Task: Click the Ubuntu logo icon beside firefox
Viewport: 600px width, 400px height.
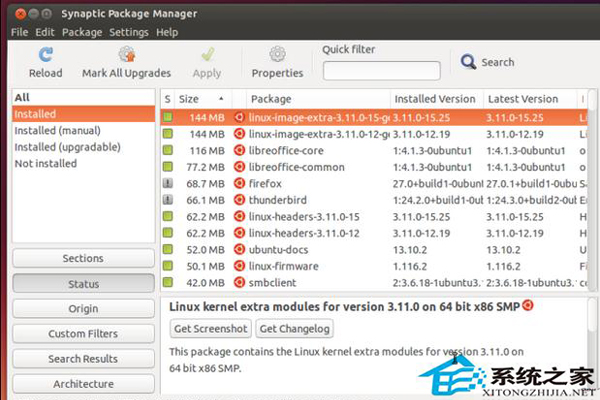Action: click(239, 183)
